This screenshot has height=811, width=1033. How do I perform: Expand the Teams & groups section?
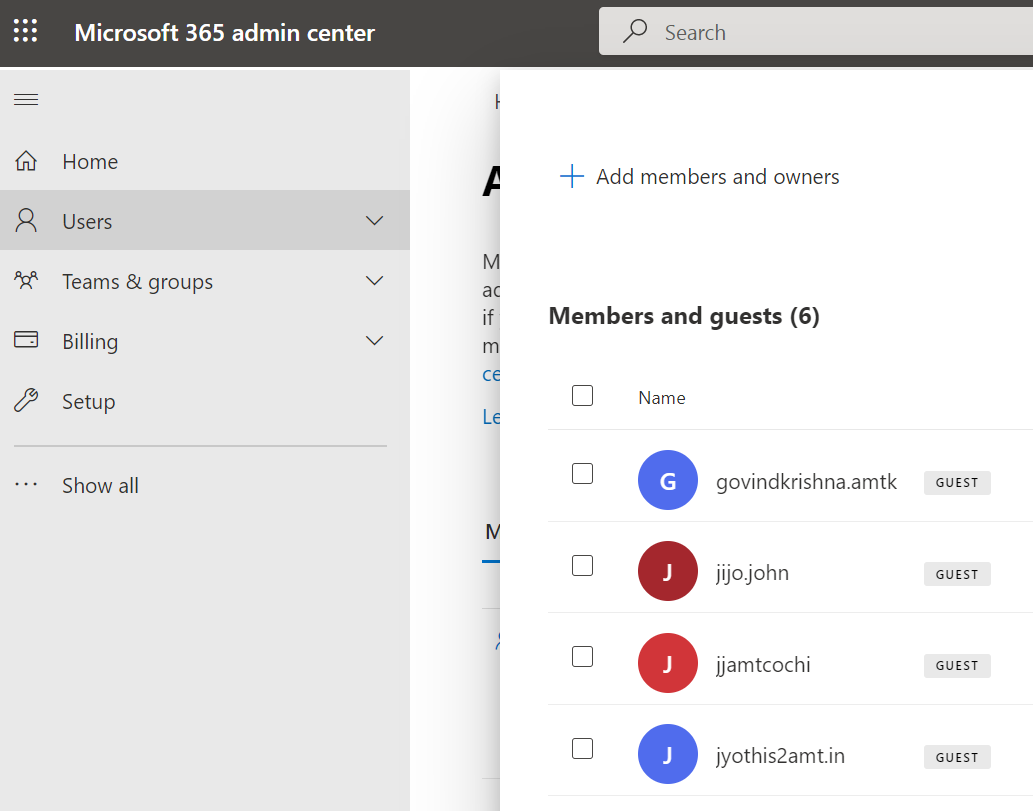(374, 280)
